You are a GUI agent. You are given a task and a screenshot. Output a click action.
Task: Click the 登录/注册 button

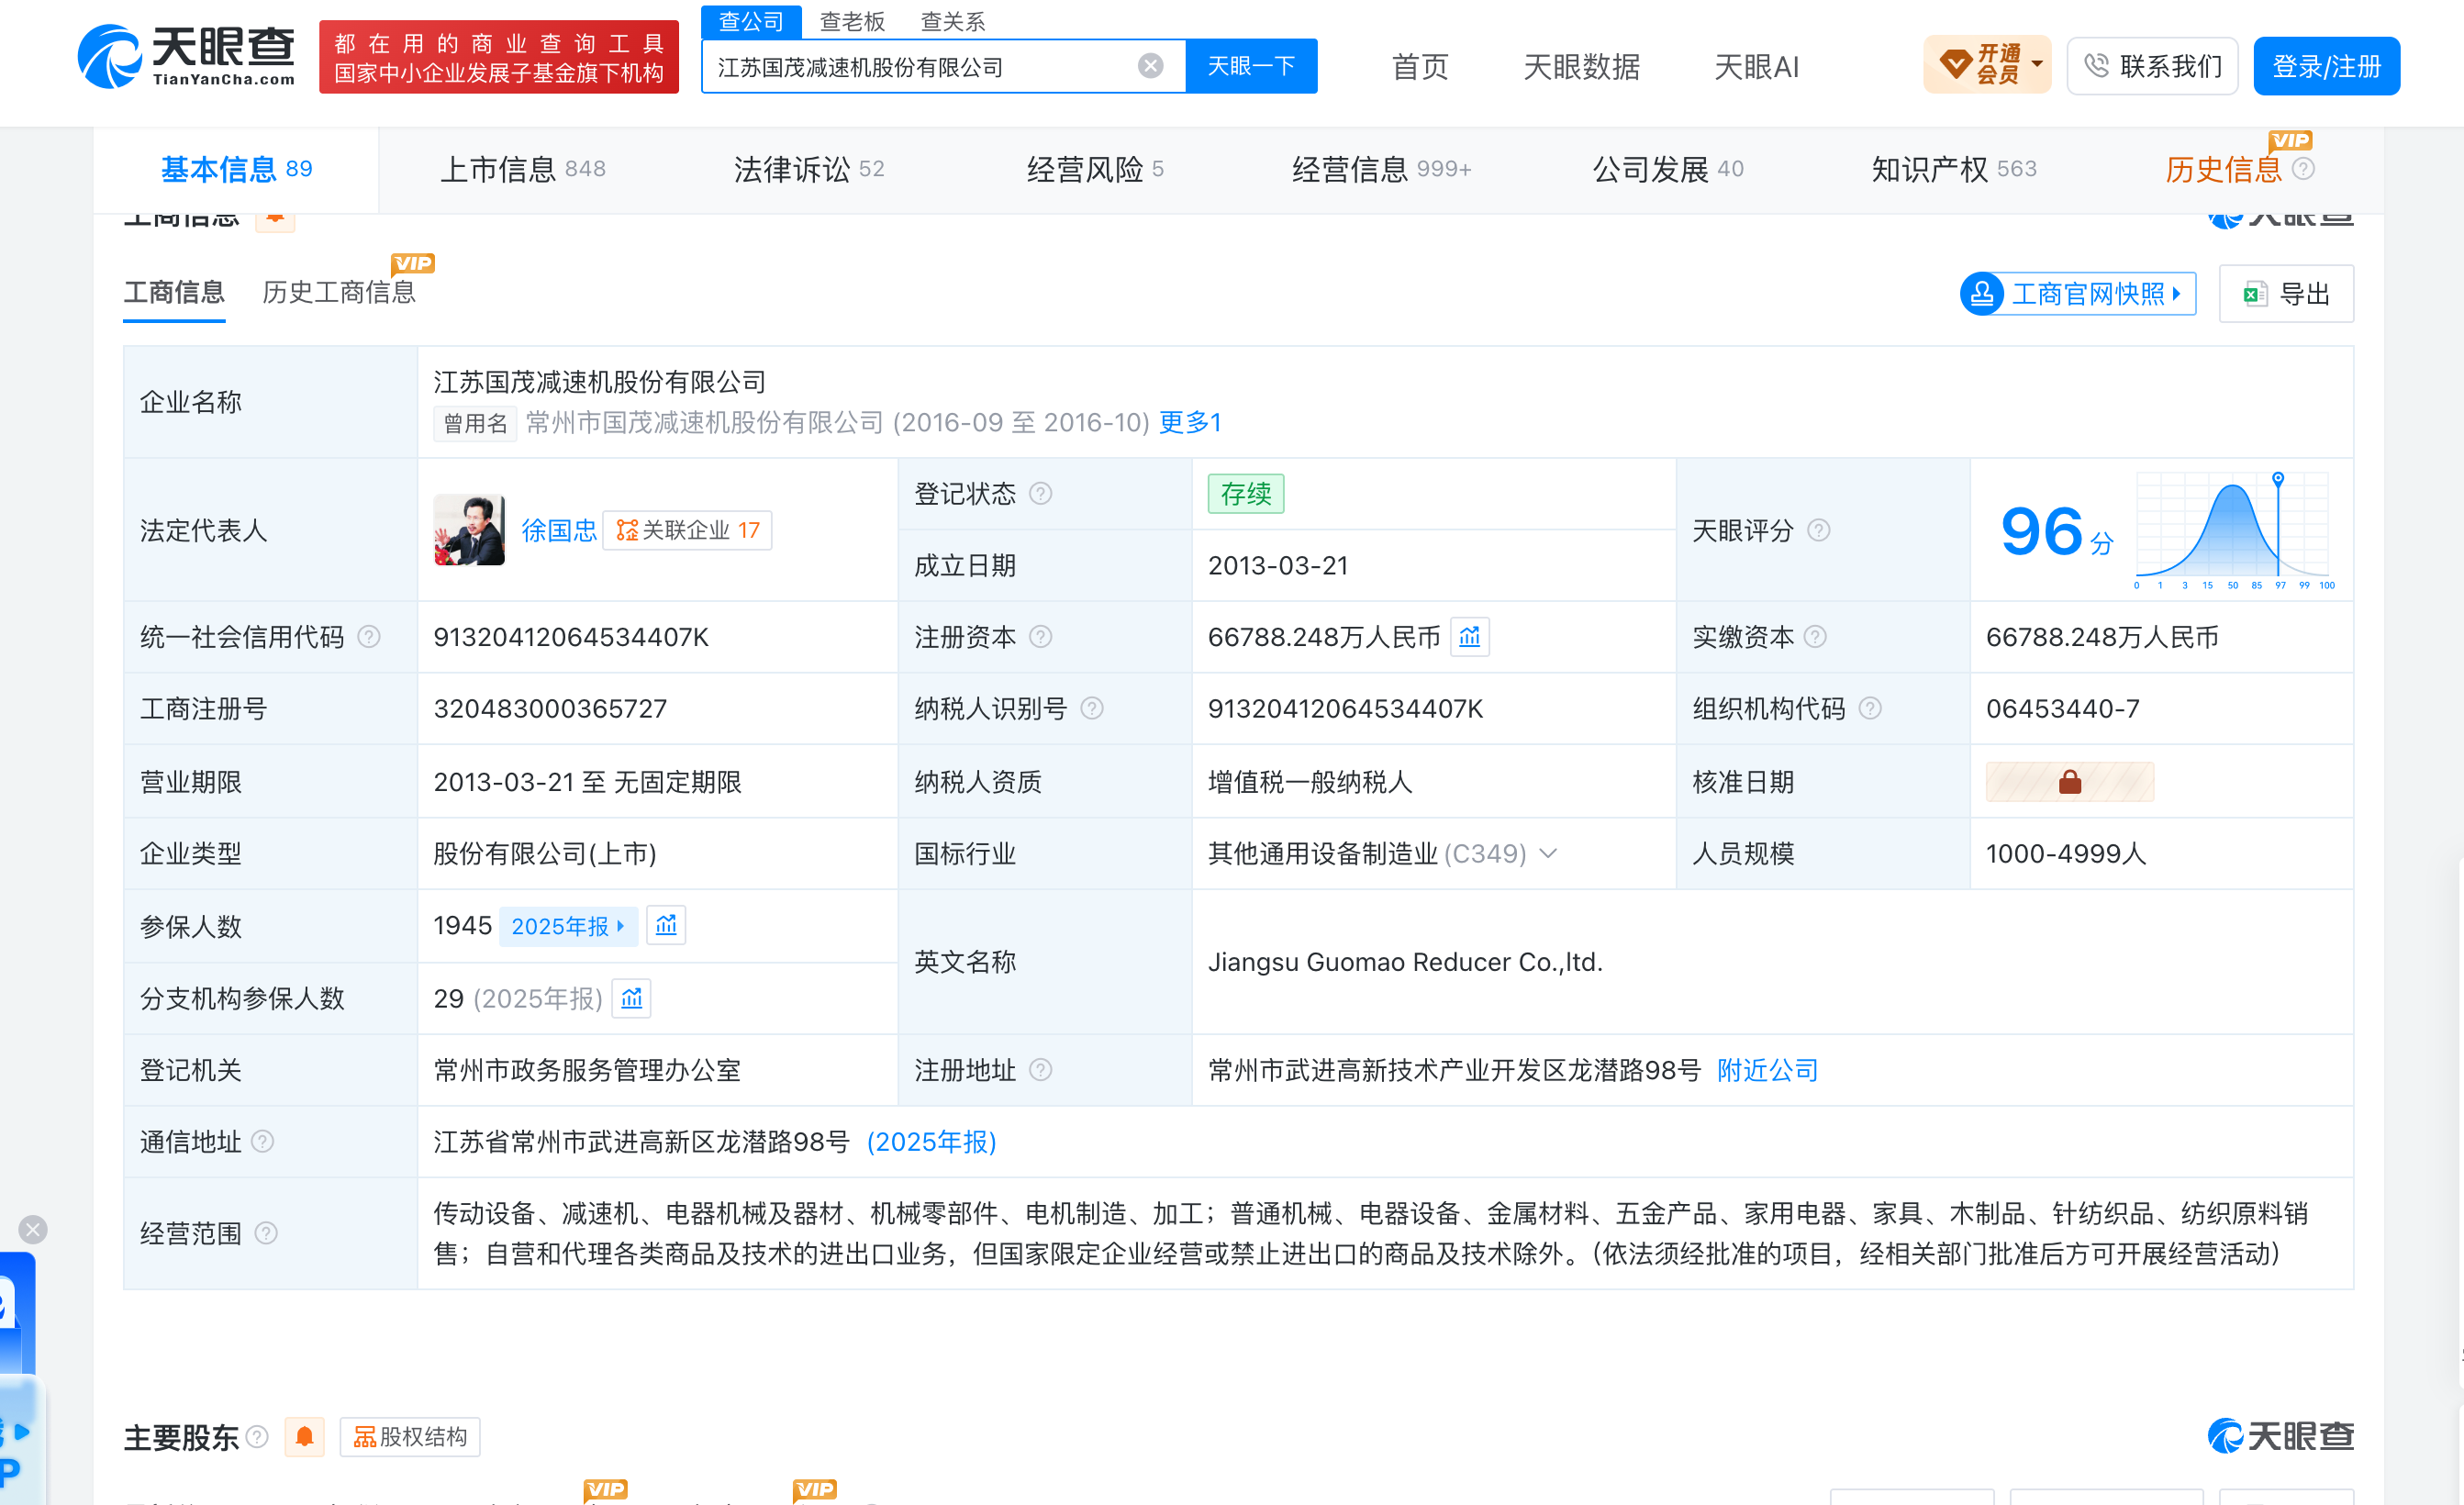point(2326,66)
